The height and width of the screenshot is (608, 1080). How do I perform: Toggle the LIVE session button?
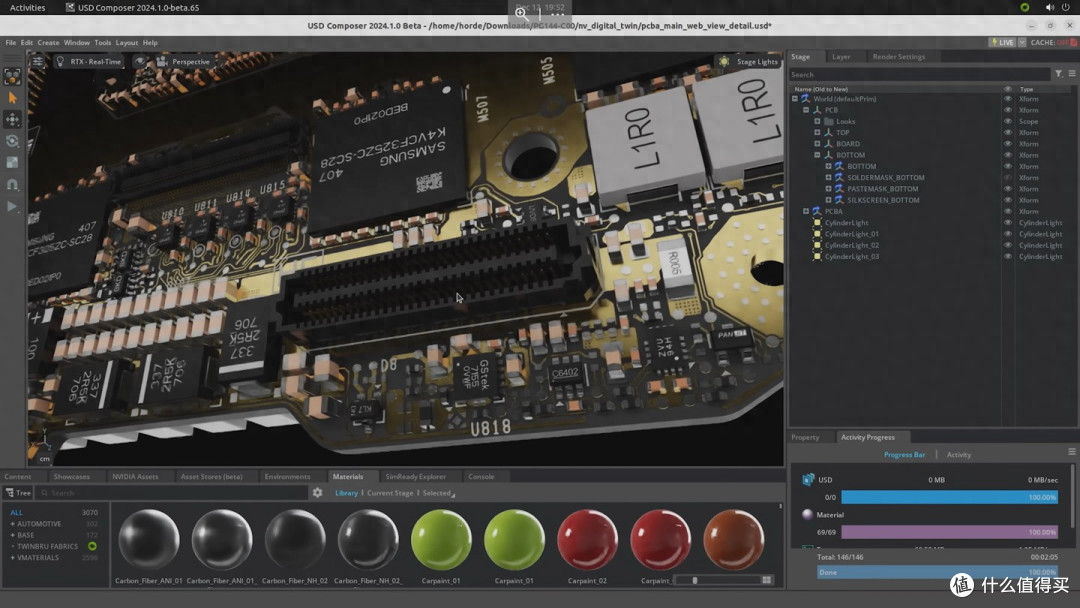(x=1002, y=42)
